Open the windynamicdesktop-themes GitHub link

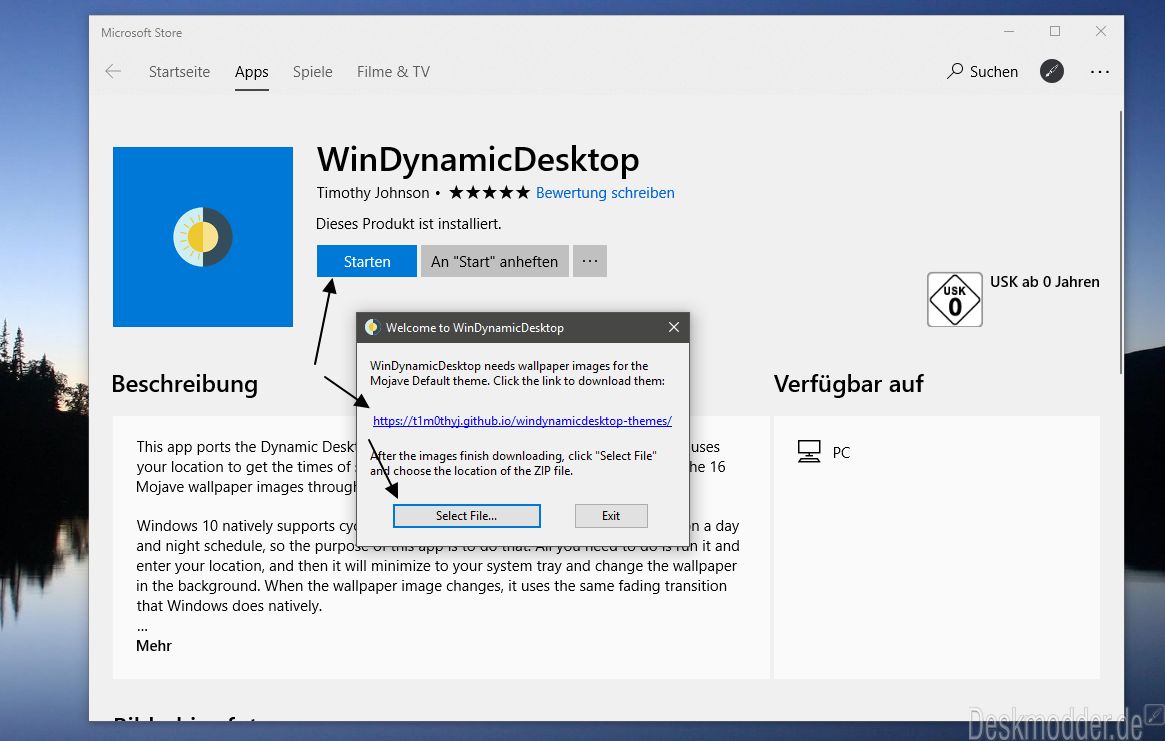tap(522, 421)
